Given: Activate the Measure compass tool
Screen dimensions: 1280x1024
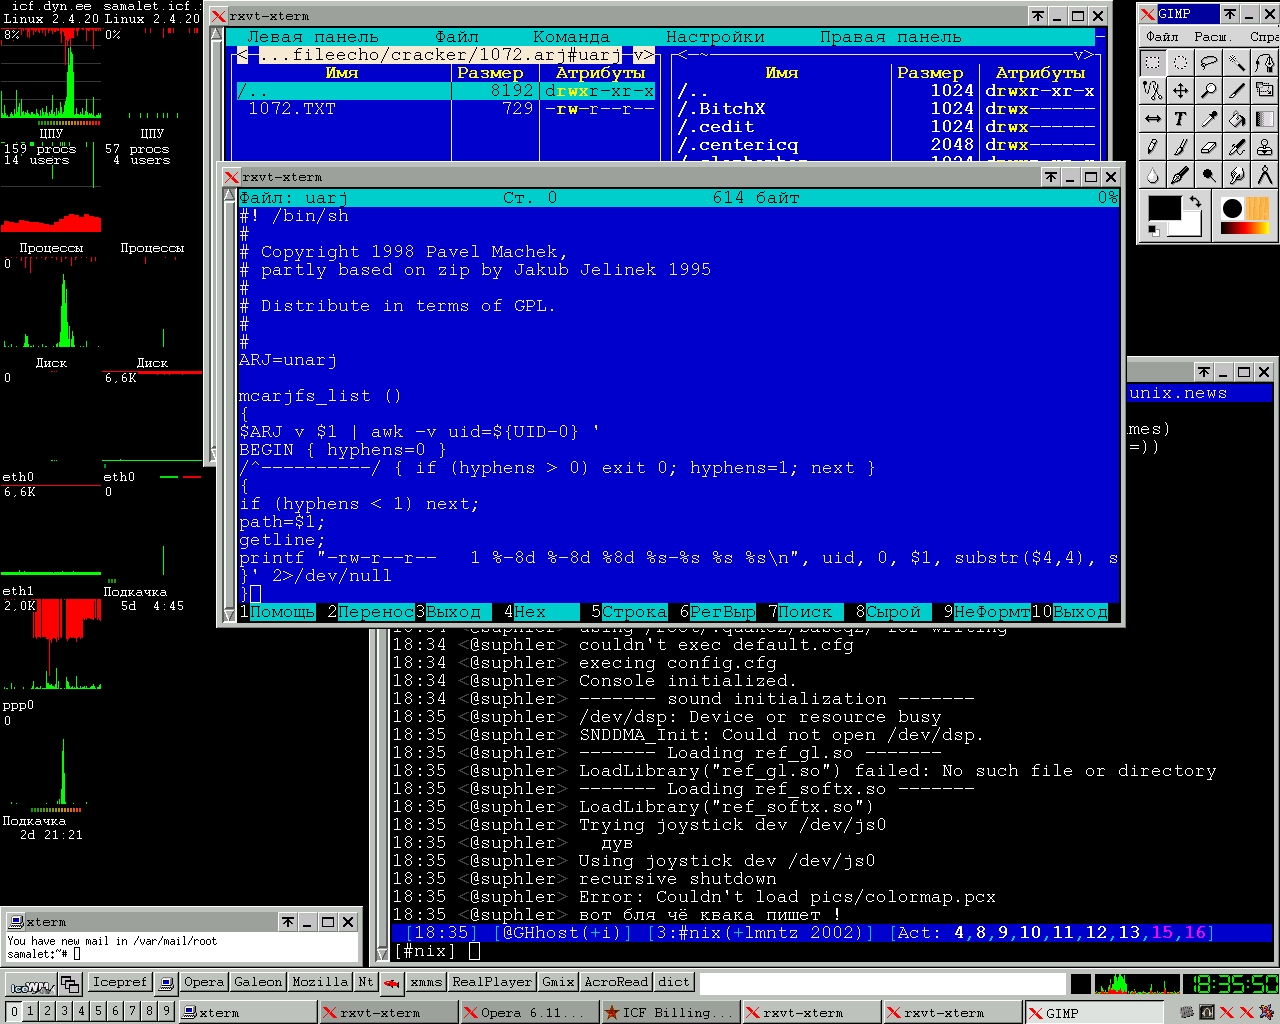Looking at the screenshot, I should point(1265,174).
